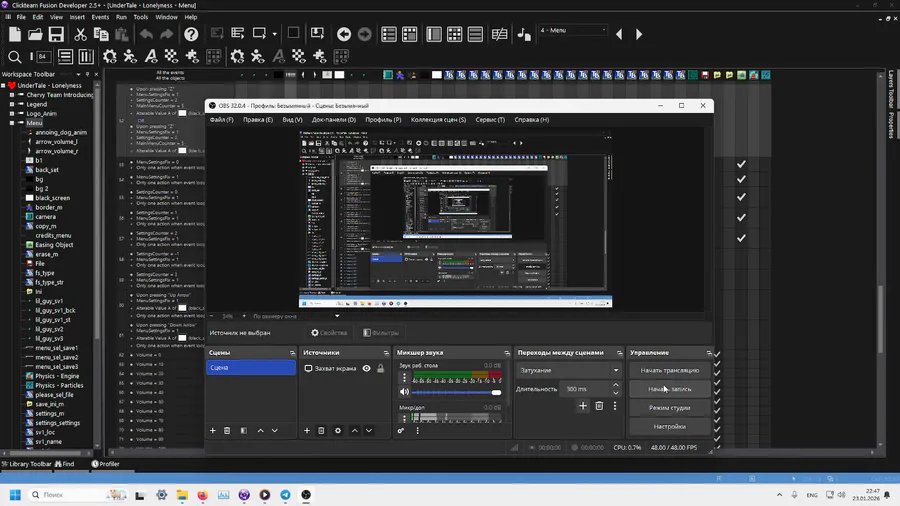Click the Начать трансляцию button
This screenshot has width=900, height=506.
[669, 370]
